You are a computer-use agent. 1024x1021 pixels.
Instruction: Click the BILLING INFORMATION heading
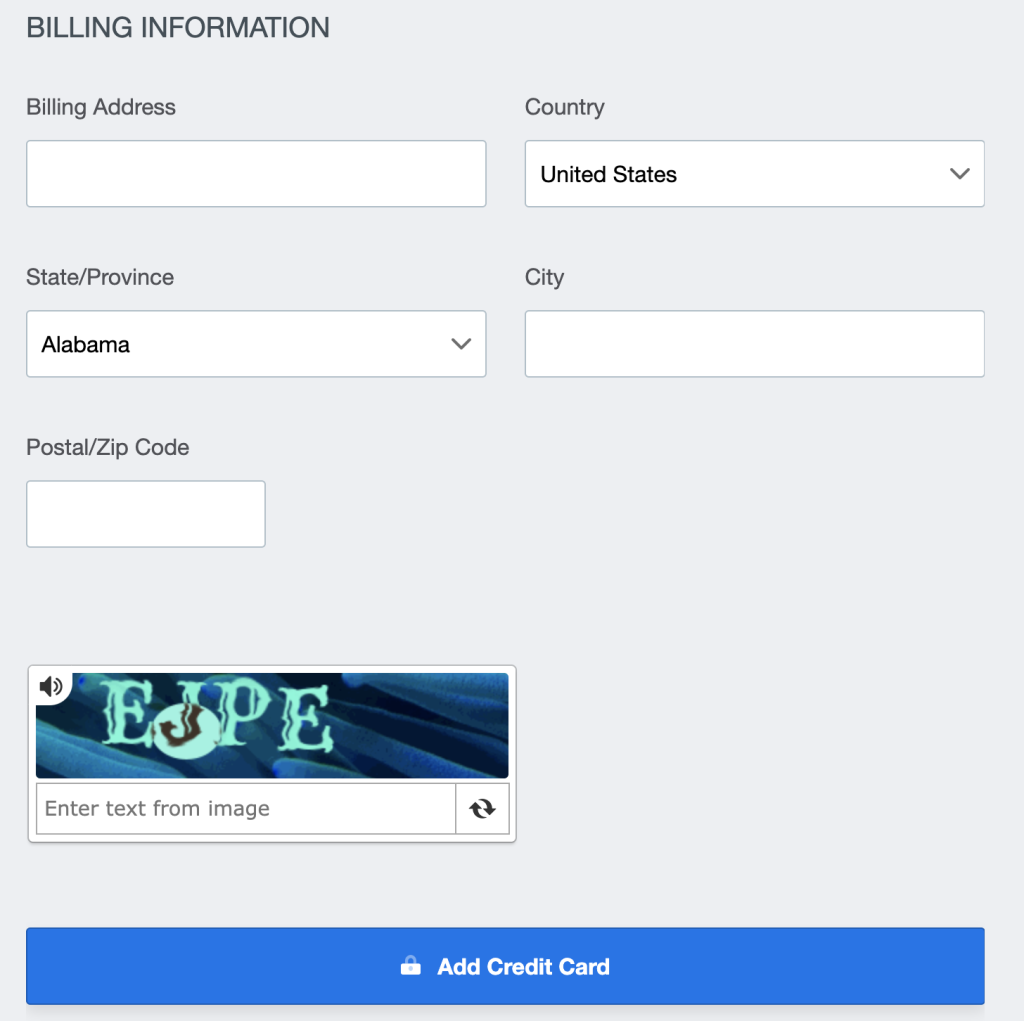[x=178, y=27]
